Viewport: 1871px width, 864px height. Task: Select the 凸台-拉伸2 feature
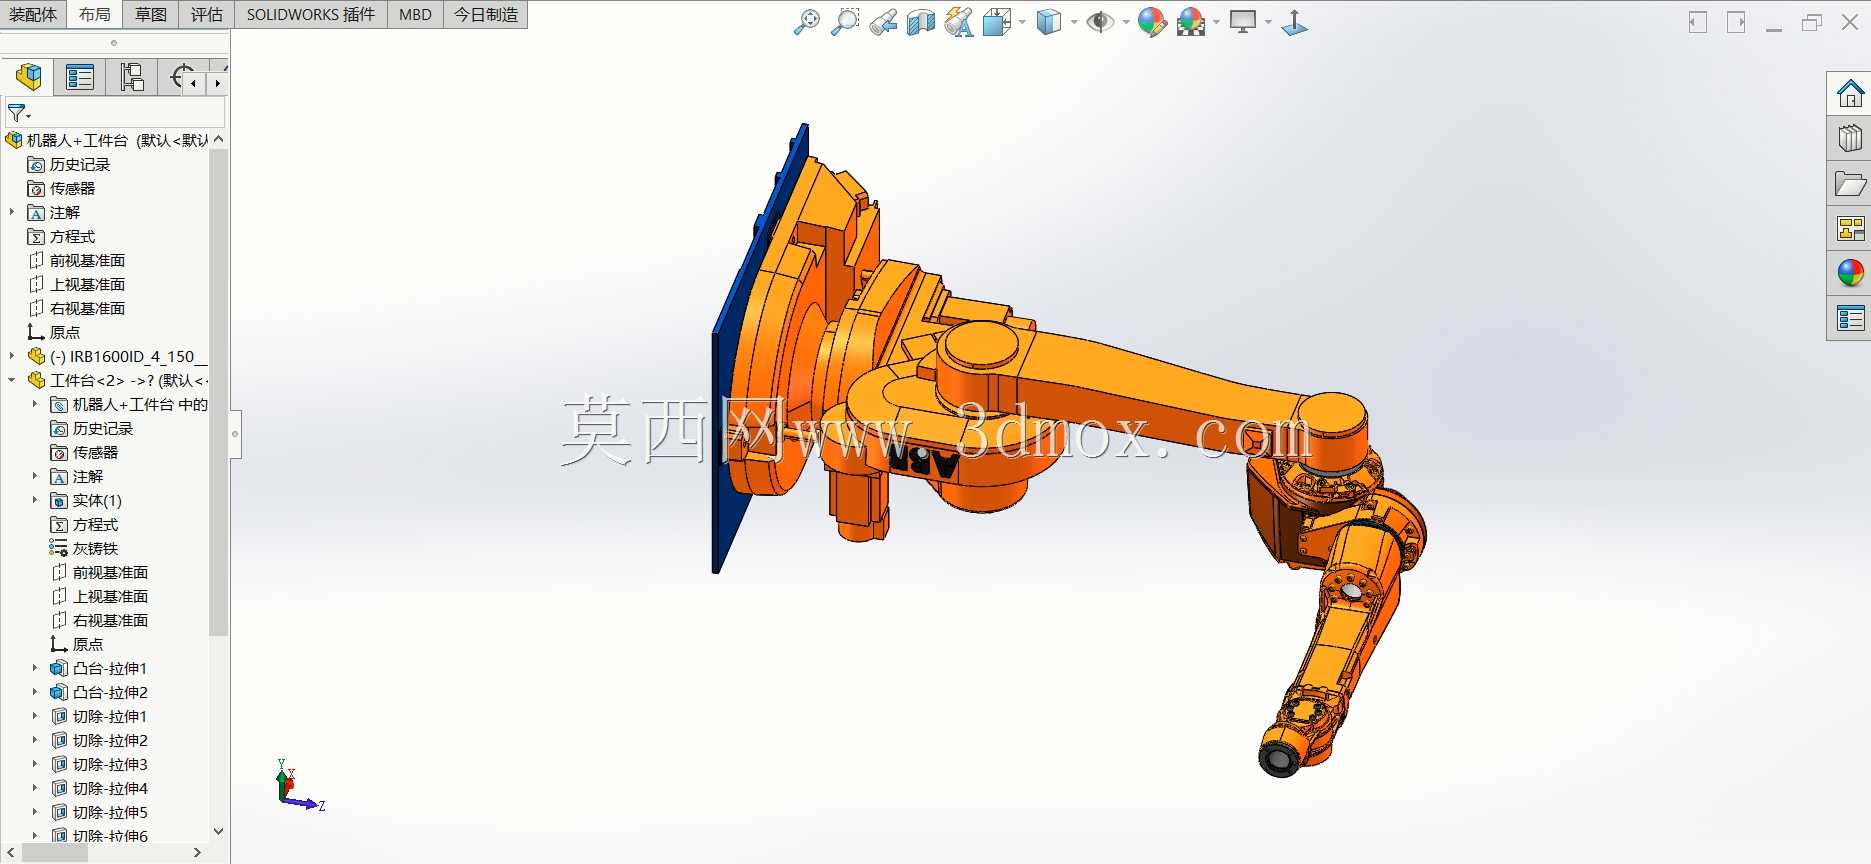click(x=99, y=692)
